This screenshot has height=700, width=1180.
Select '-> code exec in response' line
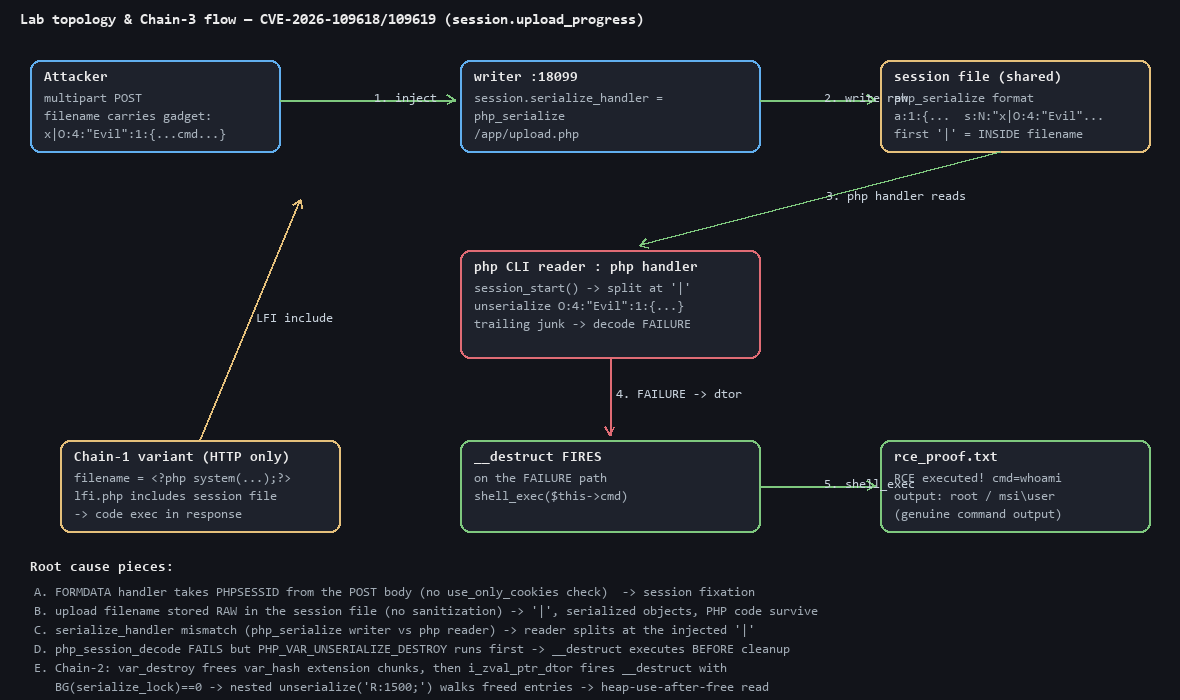[x=157, y=514]
